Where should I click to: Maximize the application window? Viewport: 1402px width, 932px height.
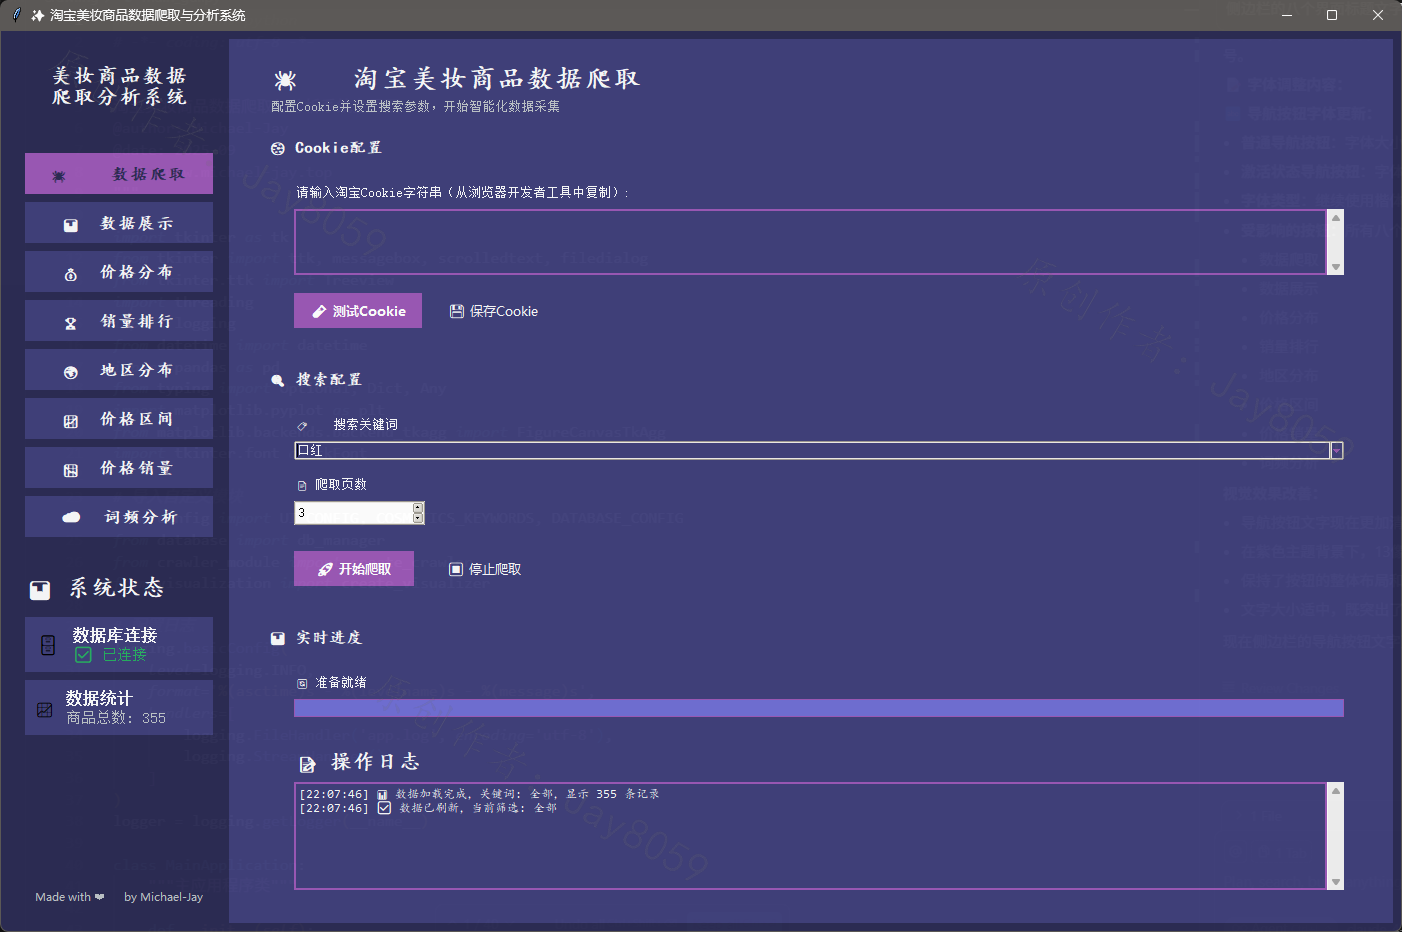pyautogui.click(x=1332, y=15)
